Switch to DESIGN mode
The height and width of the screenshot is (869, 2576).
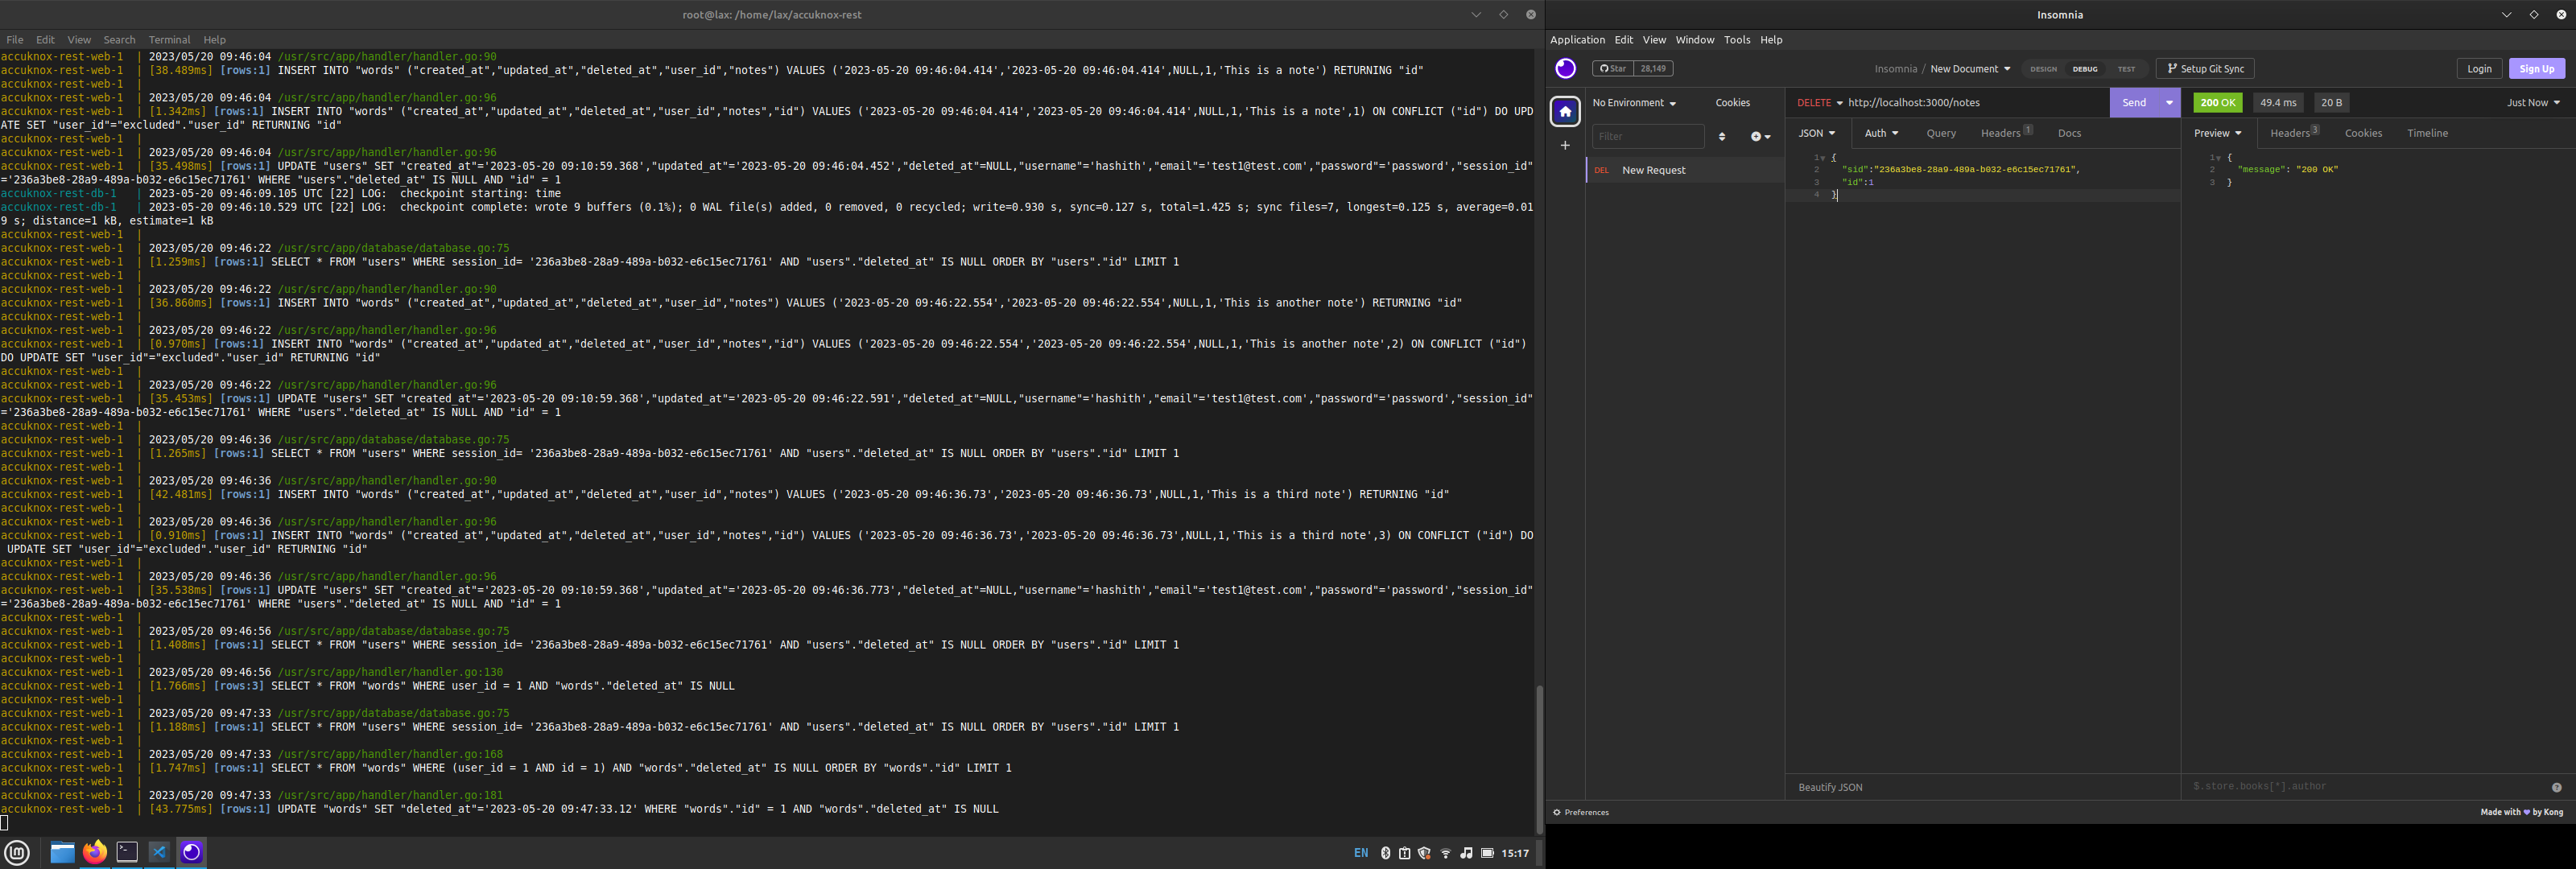(x=2043, y=69)
